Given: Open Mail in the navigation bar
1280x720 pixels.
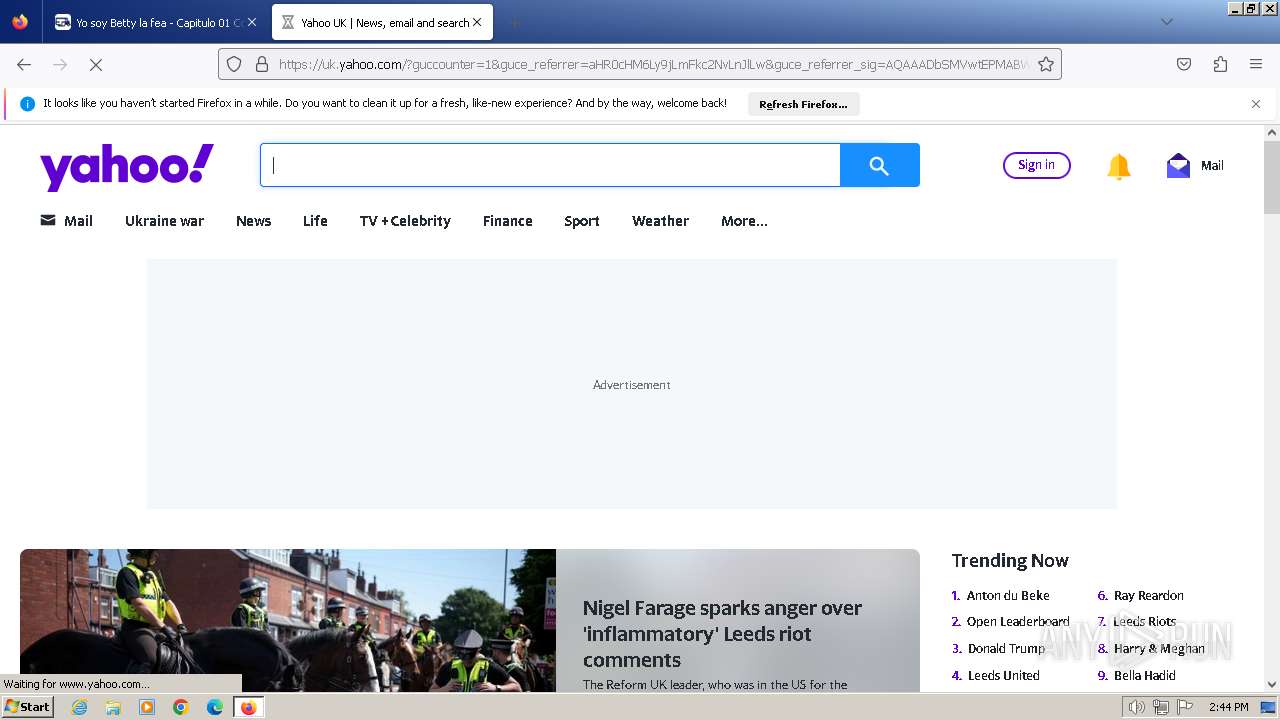Looking at the screenshot, I should tap(66, 221).
